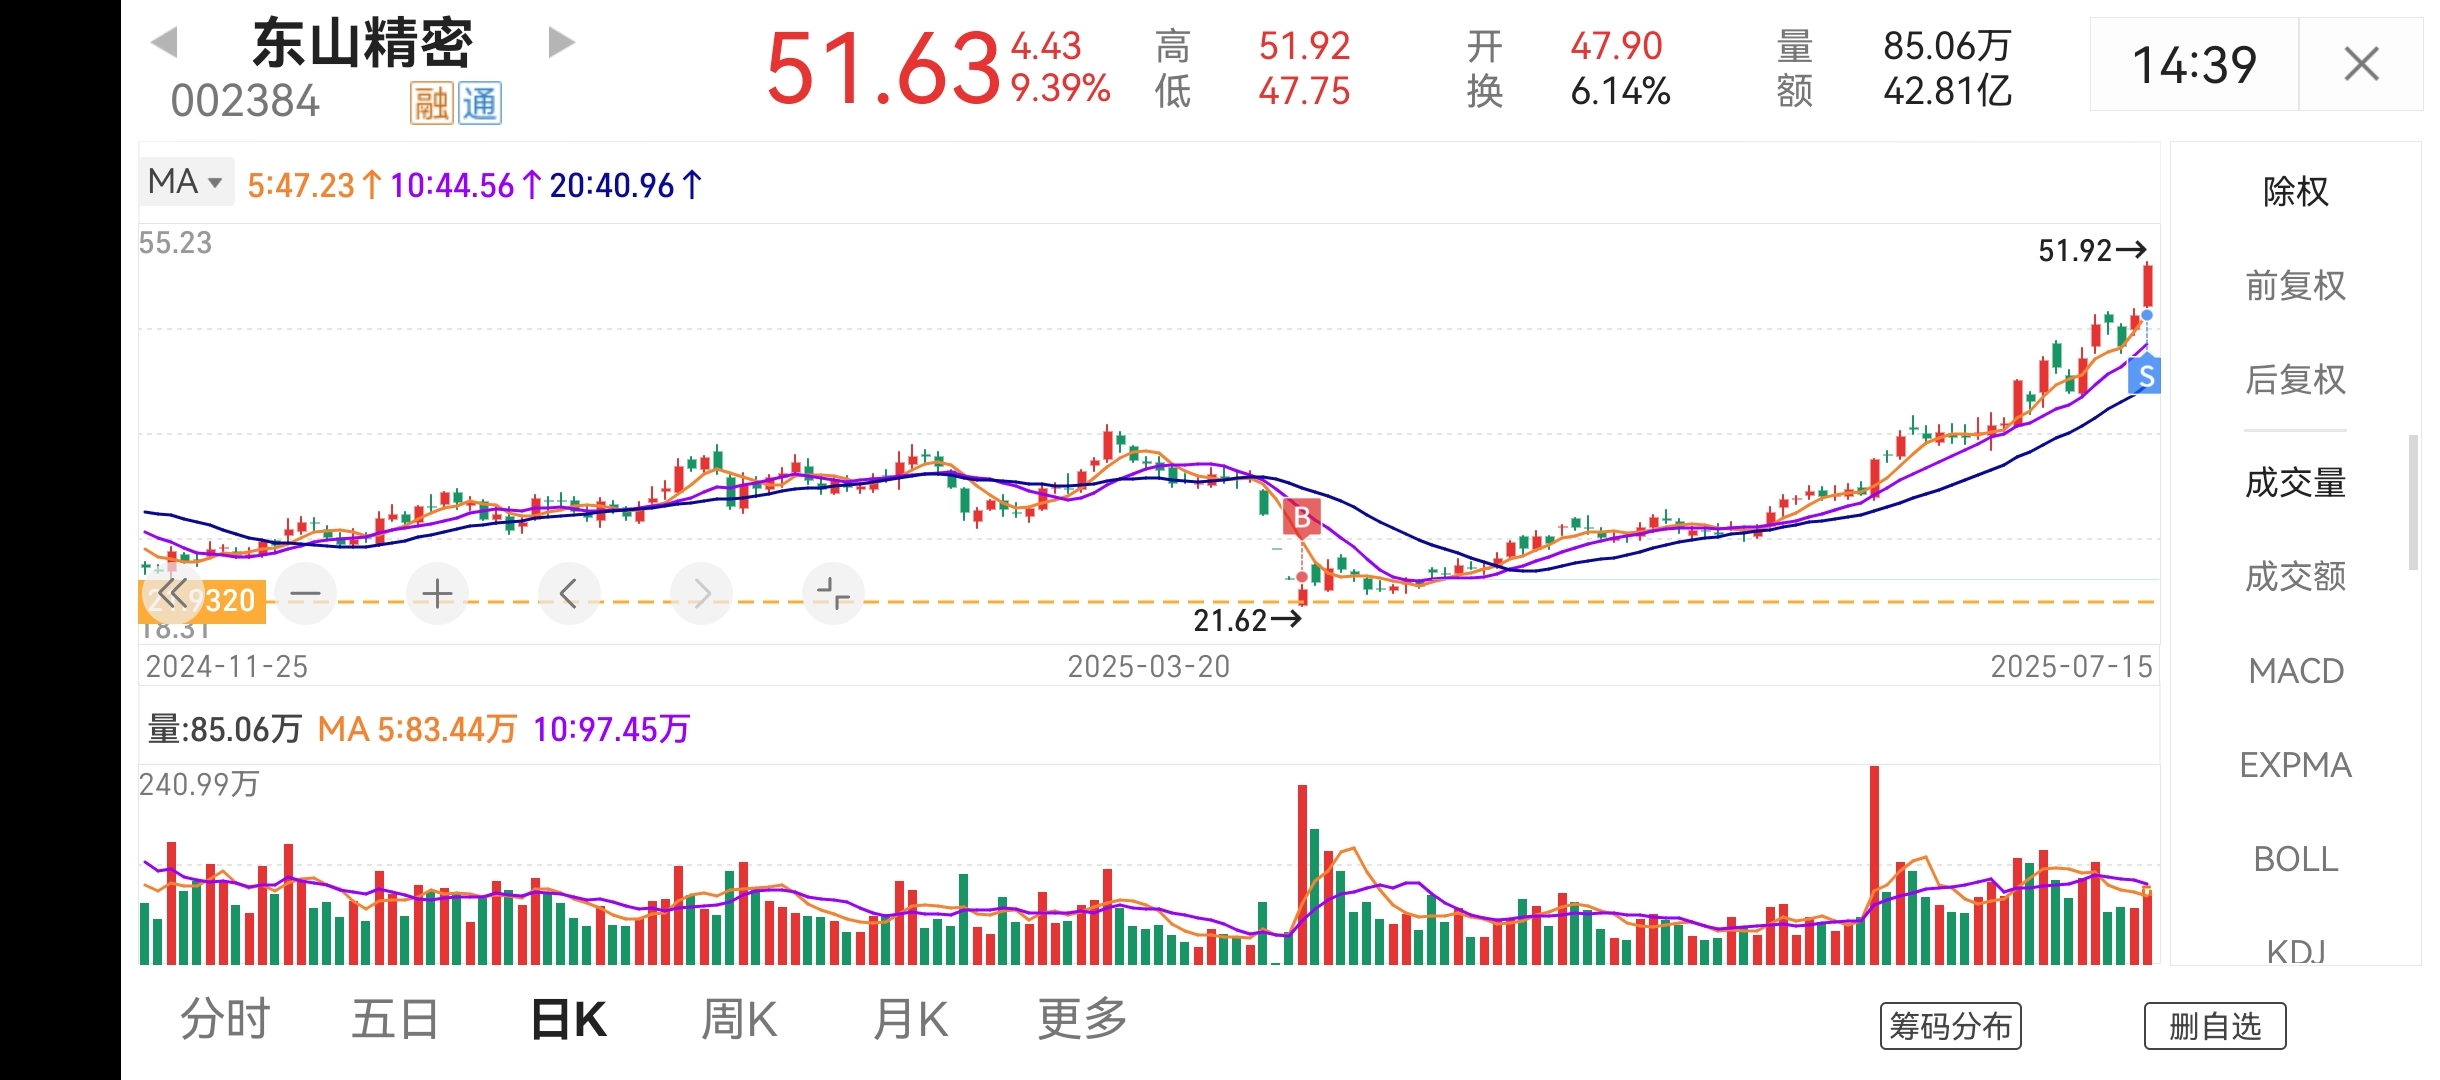Go to next stock with right arrow
The image size is (2440, 1080).
coord(562,42)
